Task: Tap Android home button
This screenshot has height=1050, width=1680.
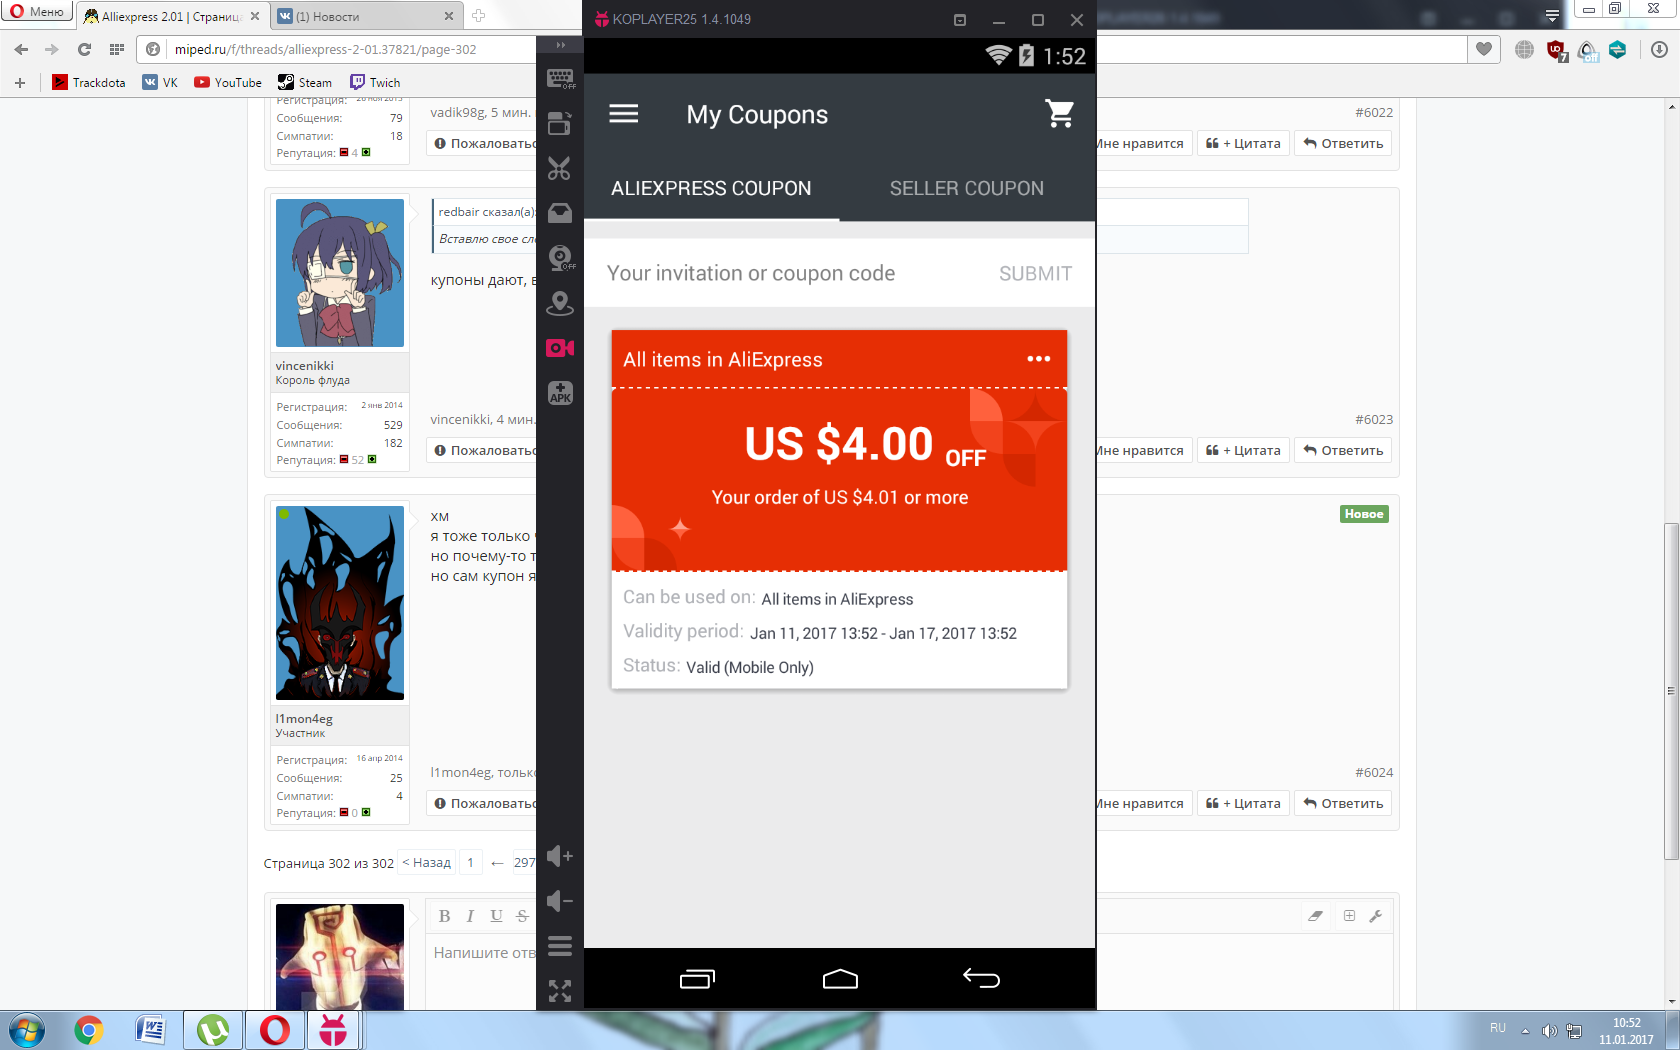Action: (840, 979)
